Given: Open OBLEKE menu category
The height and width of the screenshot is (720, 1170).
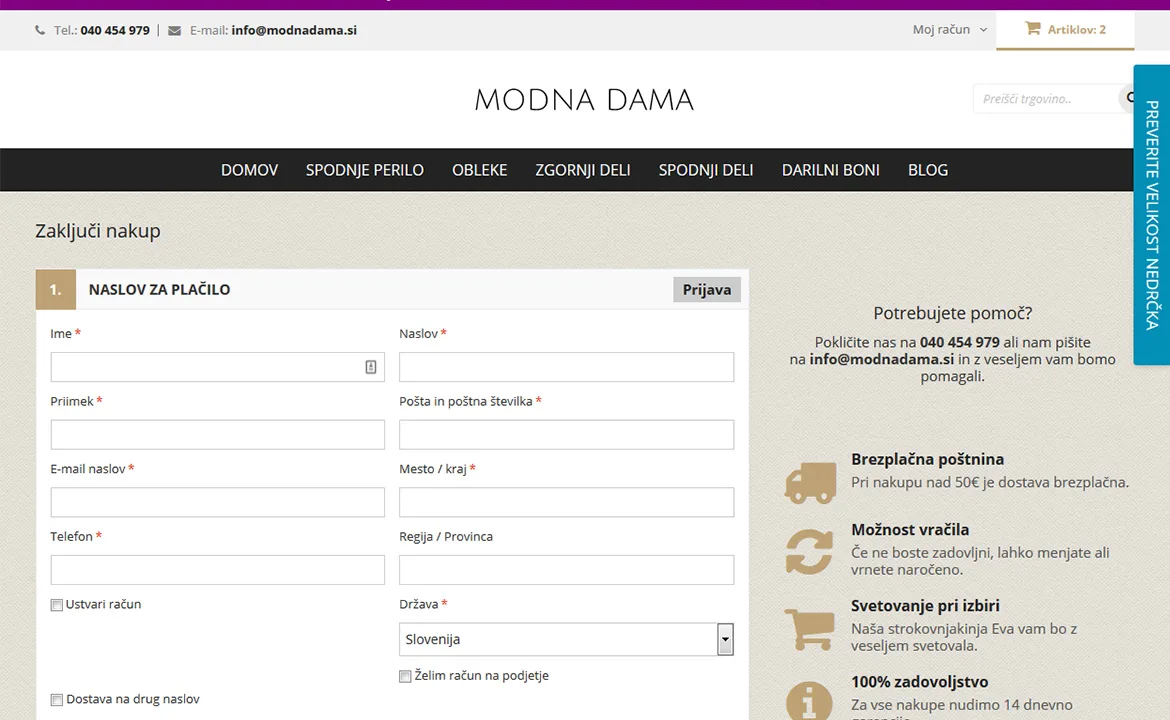Looking at the screenshot, I should pyautogui.click(x=479, y=170).
